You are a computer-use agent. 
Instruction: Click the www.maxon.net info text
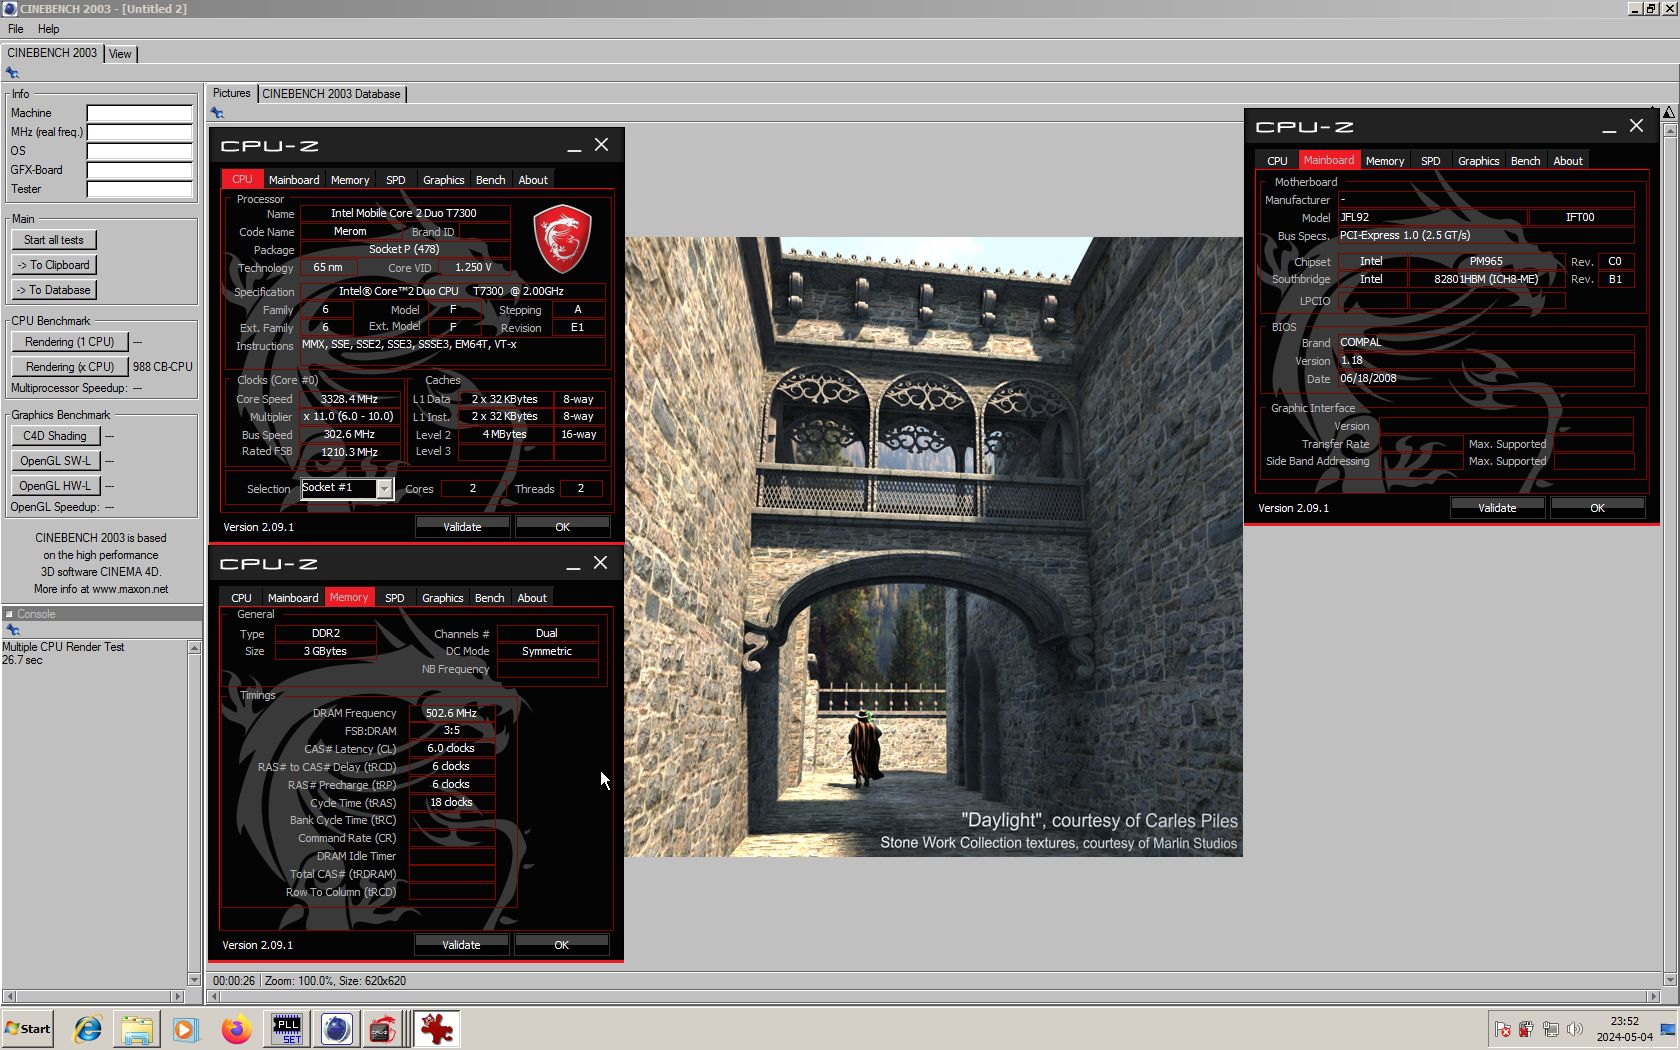pyautogui.click(x=130, y=589)
